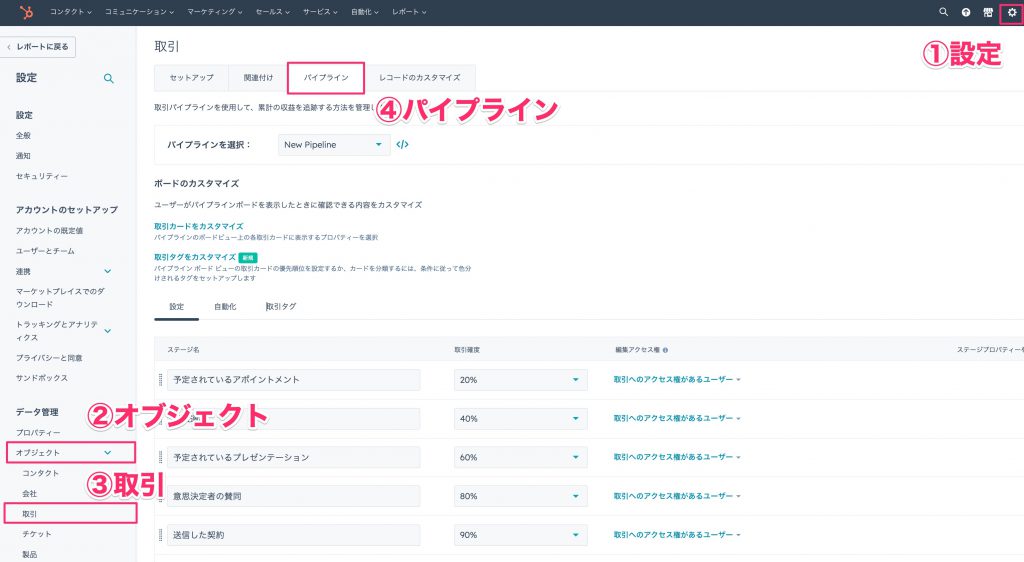The height and width of the screenshot is (562, 1024).
Task: Select the 取引タグ sub-tab
Action: (281, 306)
